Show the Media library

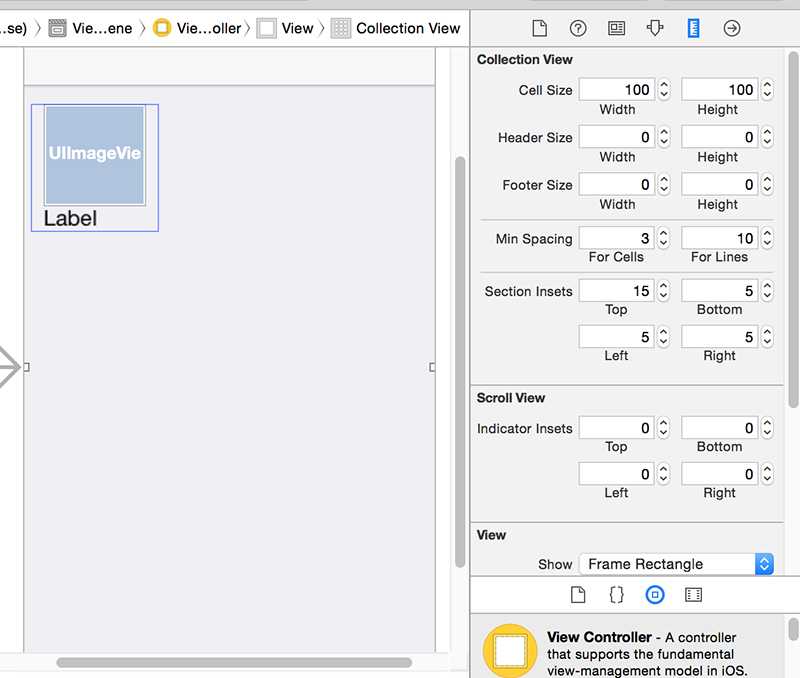pos(693,594)
